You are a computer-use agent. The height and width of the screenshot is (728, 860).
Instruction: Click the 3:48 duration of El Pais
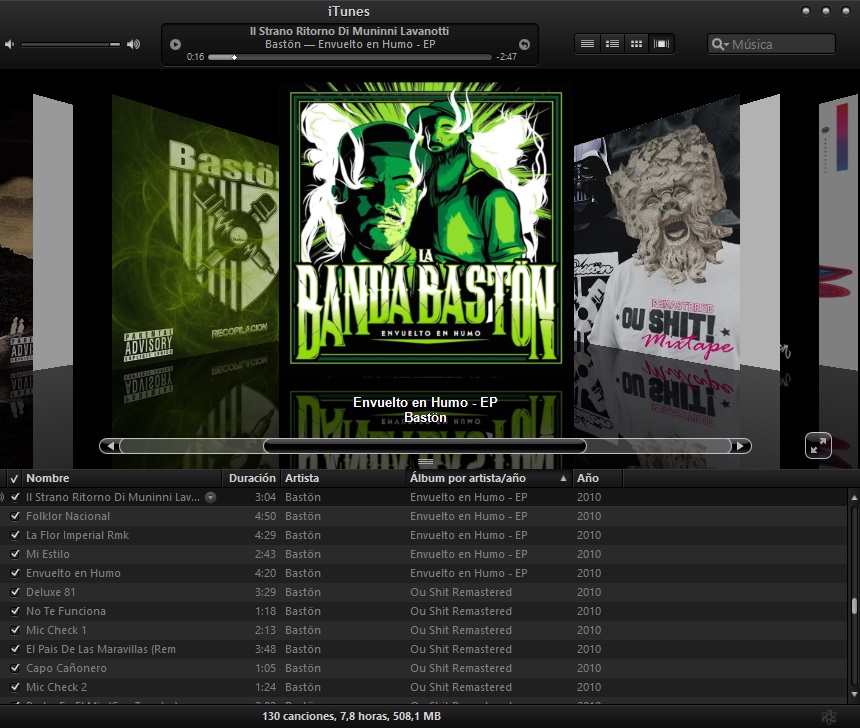click(x=265, y=649)
